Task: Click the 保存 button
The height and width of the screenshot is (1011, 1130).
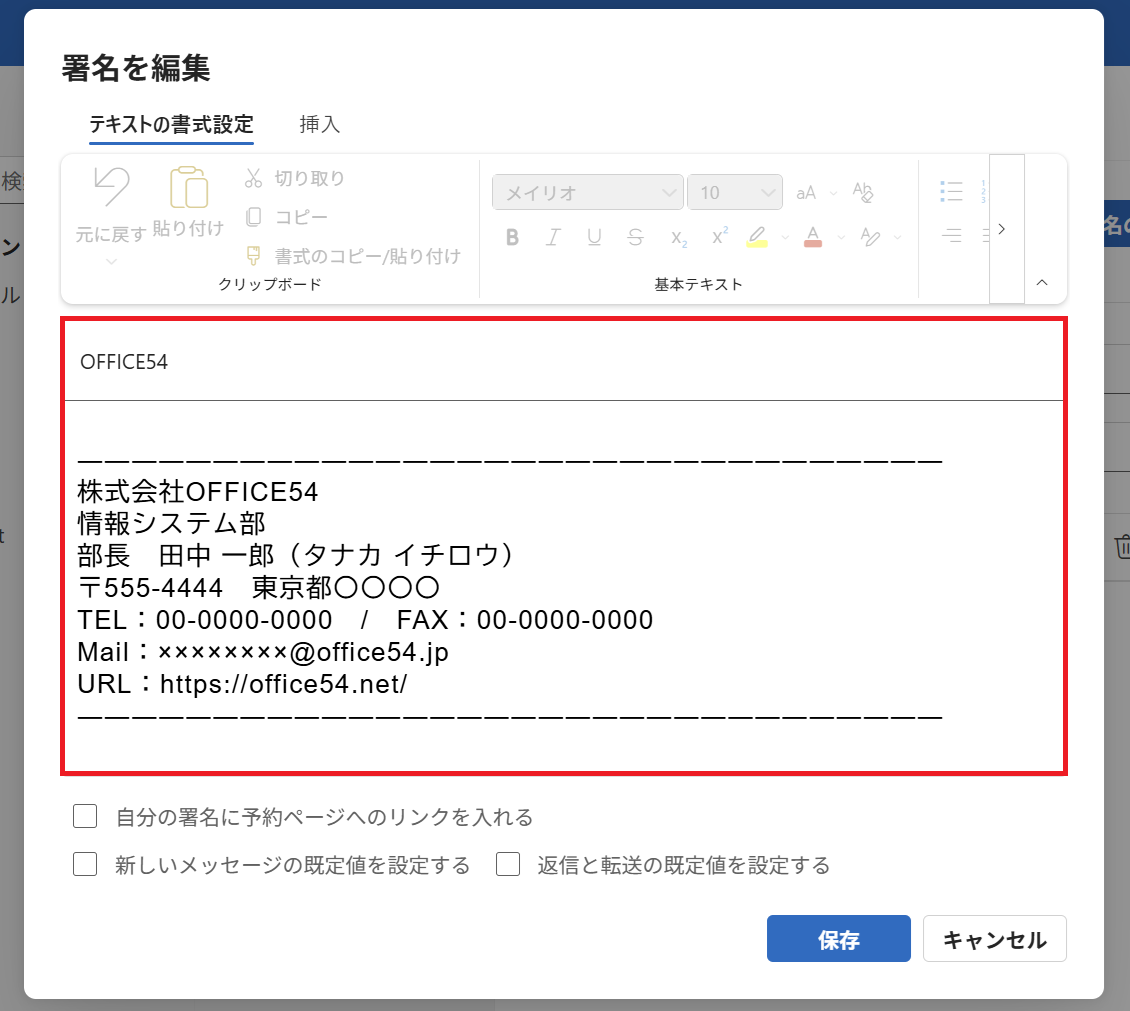Action: pos(838,938)
